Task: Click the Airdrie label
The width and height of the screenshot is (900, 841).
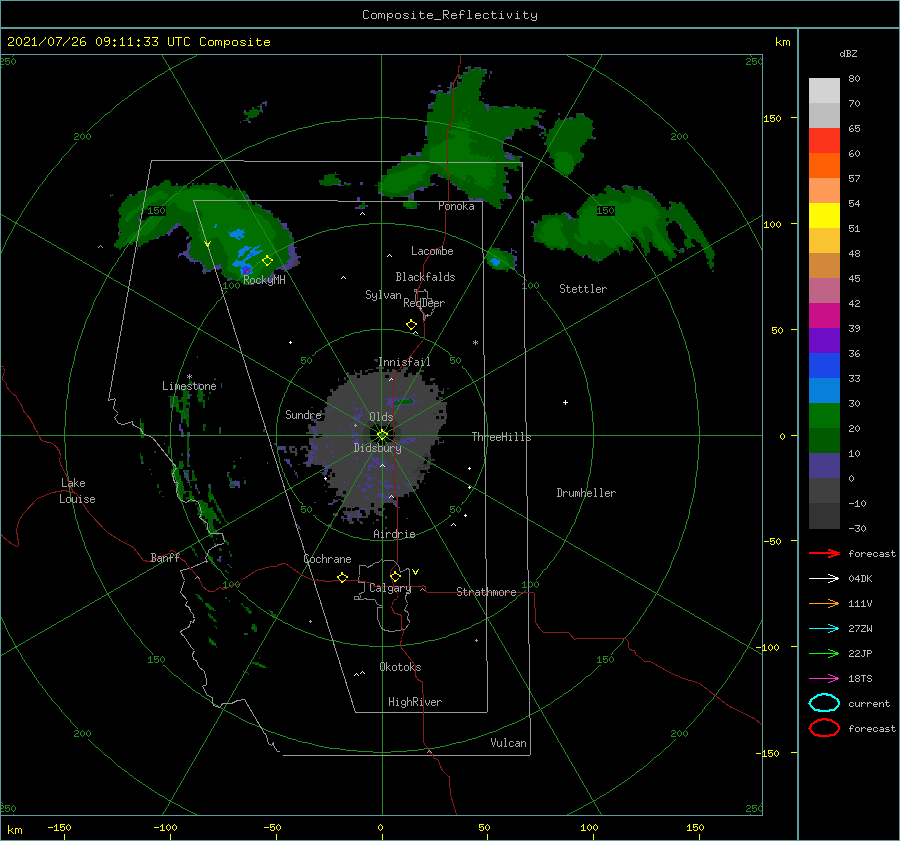Action: click(394, 534)
